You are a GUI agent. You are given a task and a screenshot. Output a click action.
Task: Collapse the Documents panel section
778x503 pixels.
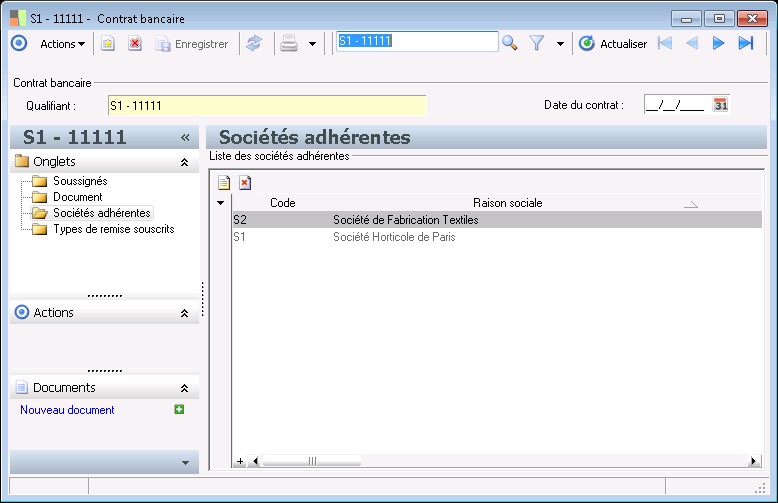(x=185, y=388)
